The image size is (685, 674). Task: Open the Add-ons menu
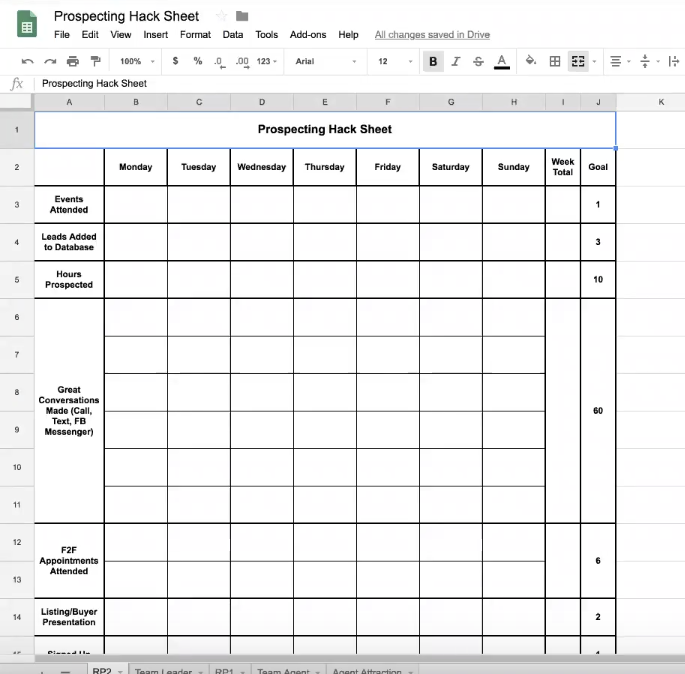pyautogui.click(x=308, y=35)
